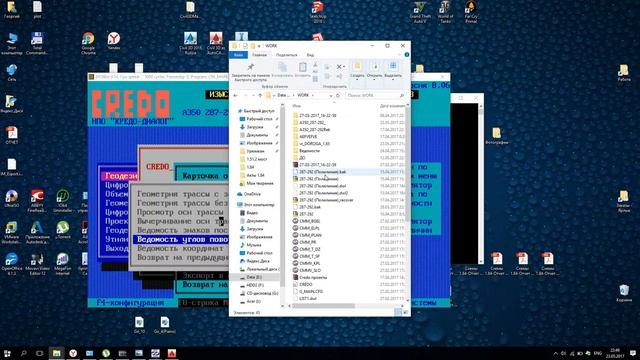640x360 pixels.
Task: Click the Refresh icon beside address bar
Action: point(338,96)
